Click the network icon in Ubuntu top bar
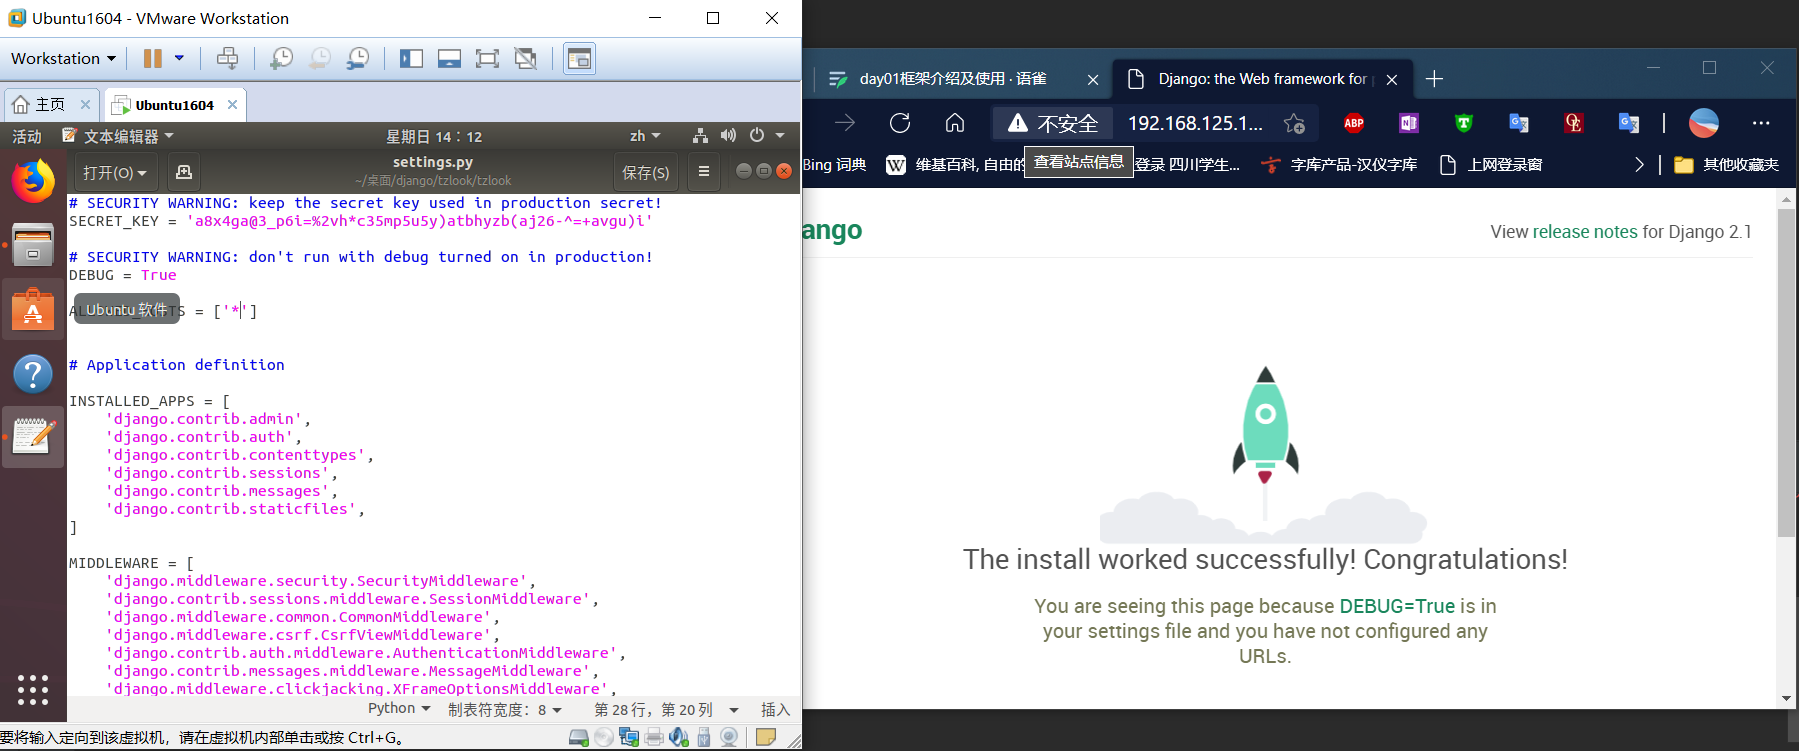This screenshot has height=751, width=1799. tap(701, 136)
